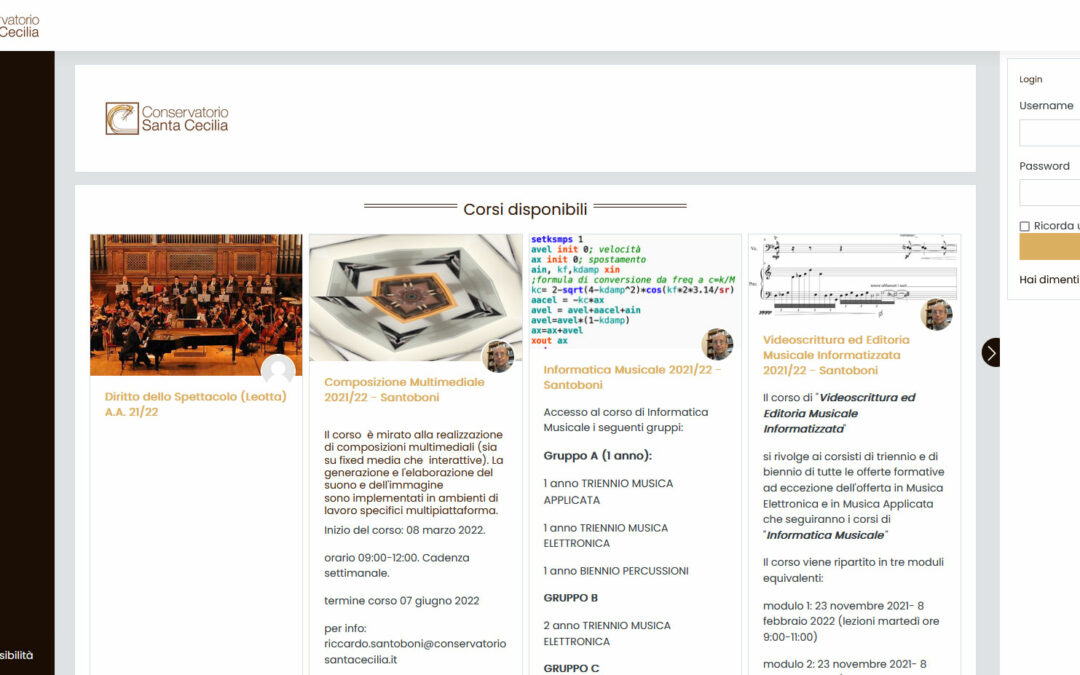Click the top-left Santa Cecilia site logo
This screenshot has height=675, width=1080.
pyautogui.click(x=20, y=25)
